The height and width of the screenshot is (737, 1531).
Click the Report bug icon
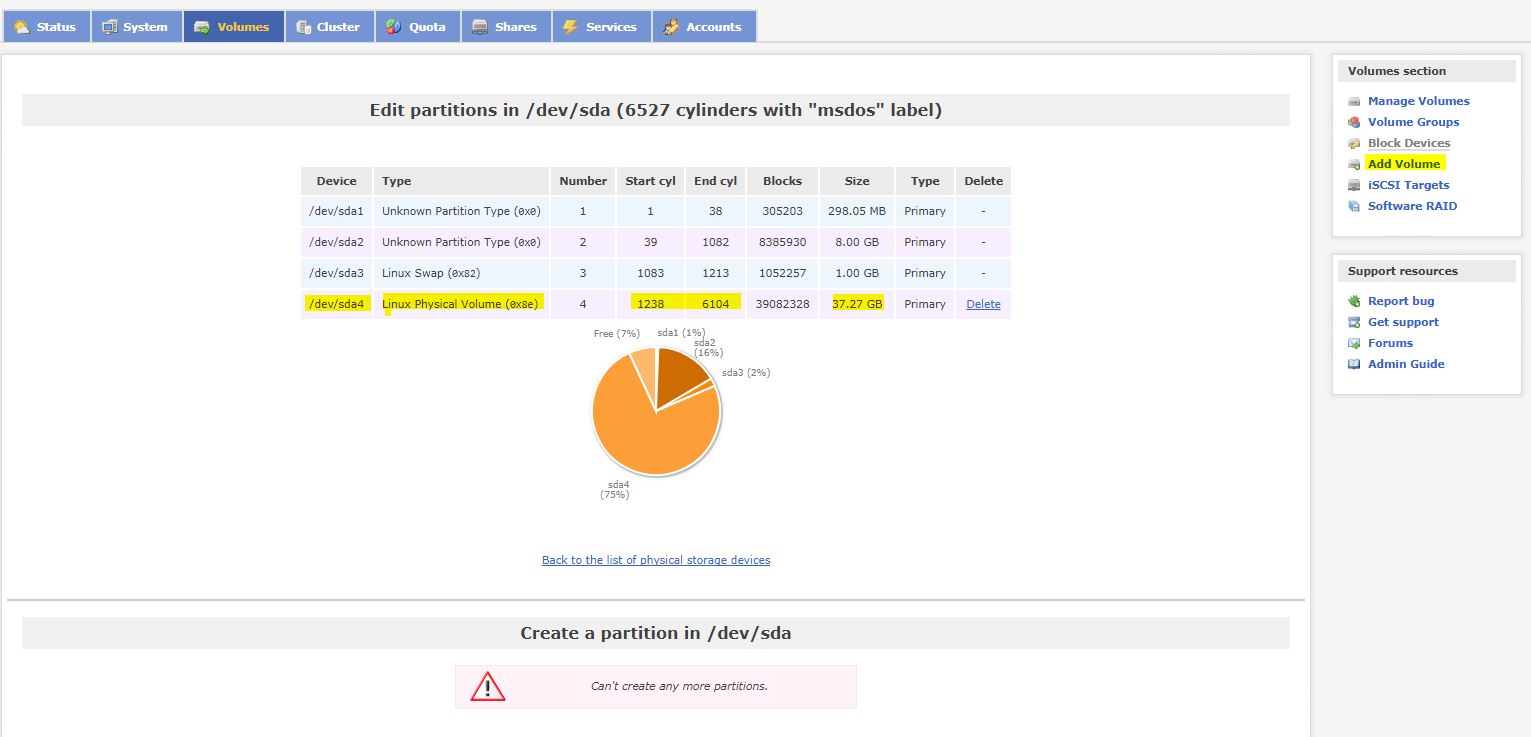[1354, 301]
